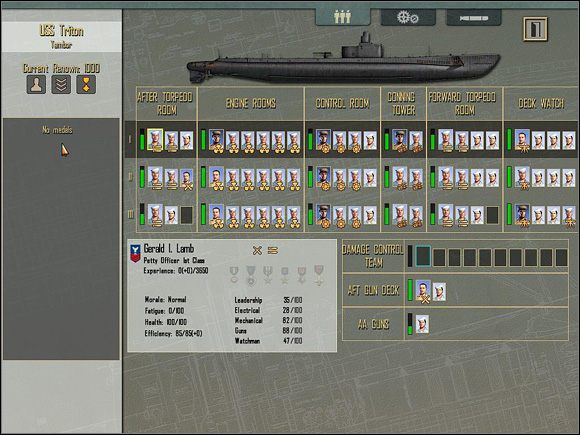Select first sailor in Forward Torpedo Room watch I
The image size is (580, 435).
(x=446, y=140)
